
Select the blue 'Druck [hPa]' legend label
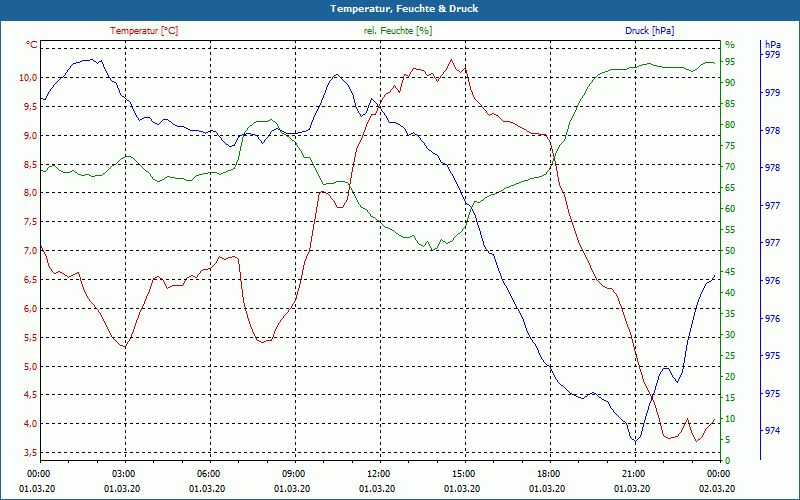pos(649,31)
